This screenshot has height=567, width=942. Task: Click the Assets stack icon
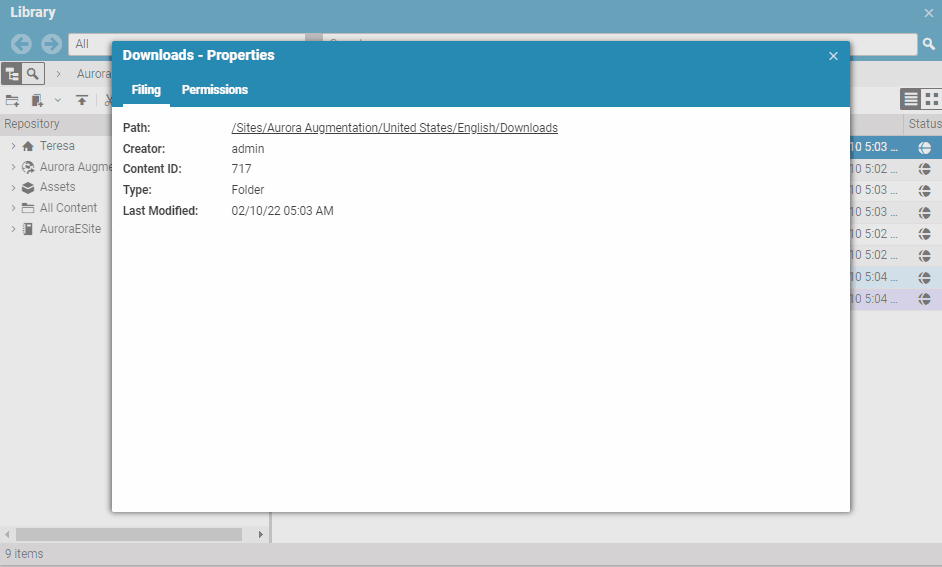(29, 187)
